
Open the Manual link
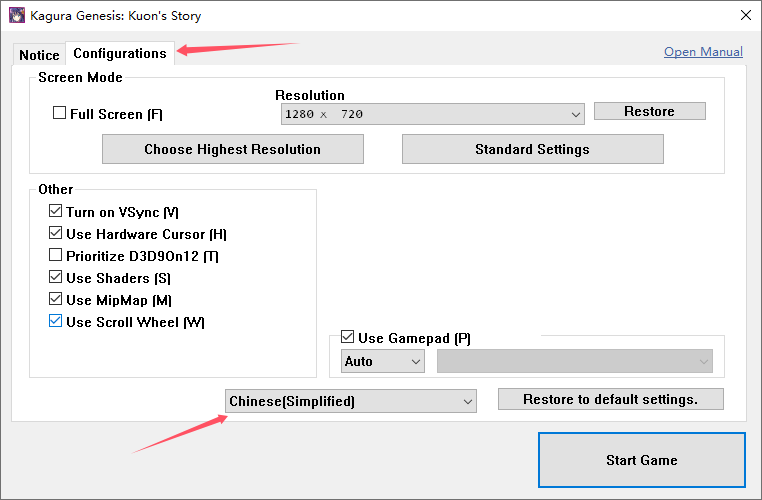[x=703, y=52]
